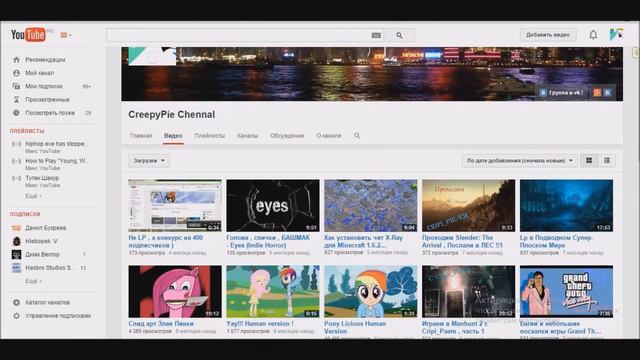Expand subscriptions with Ещё link

pyautogui.click(x=33, y=281)
